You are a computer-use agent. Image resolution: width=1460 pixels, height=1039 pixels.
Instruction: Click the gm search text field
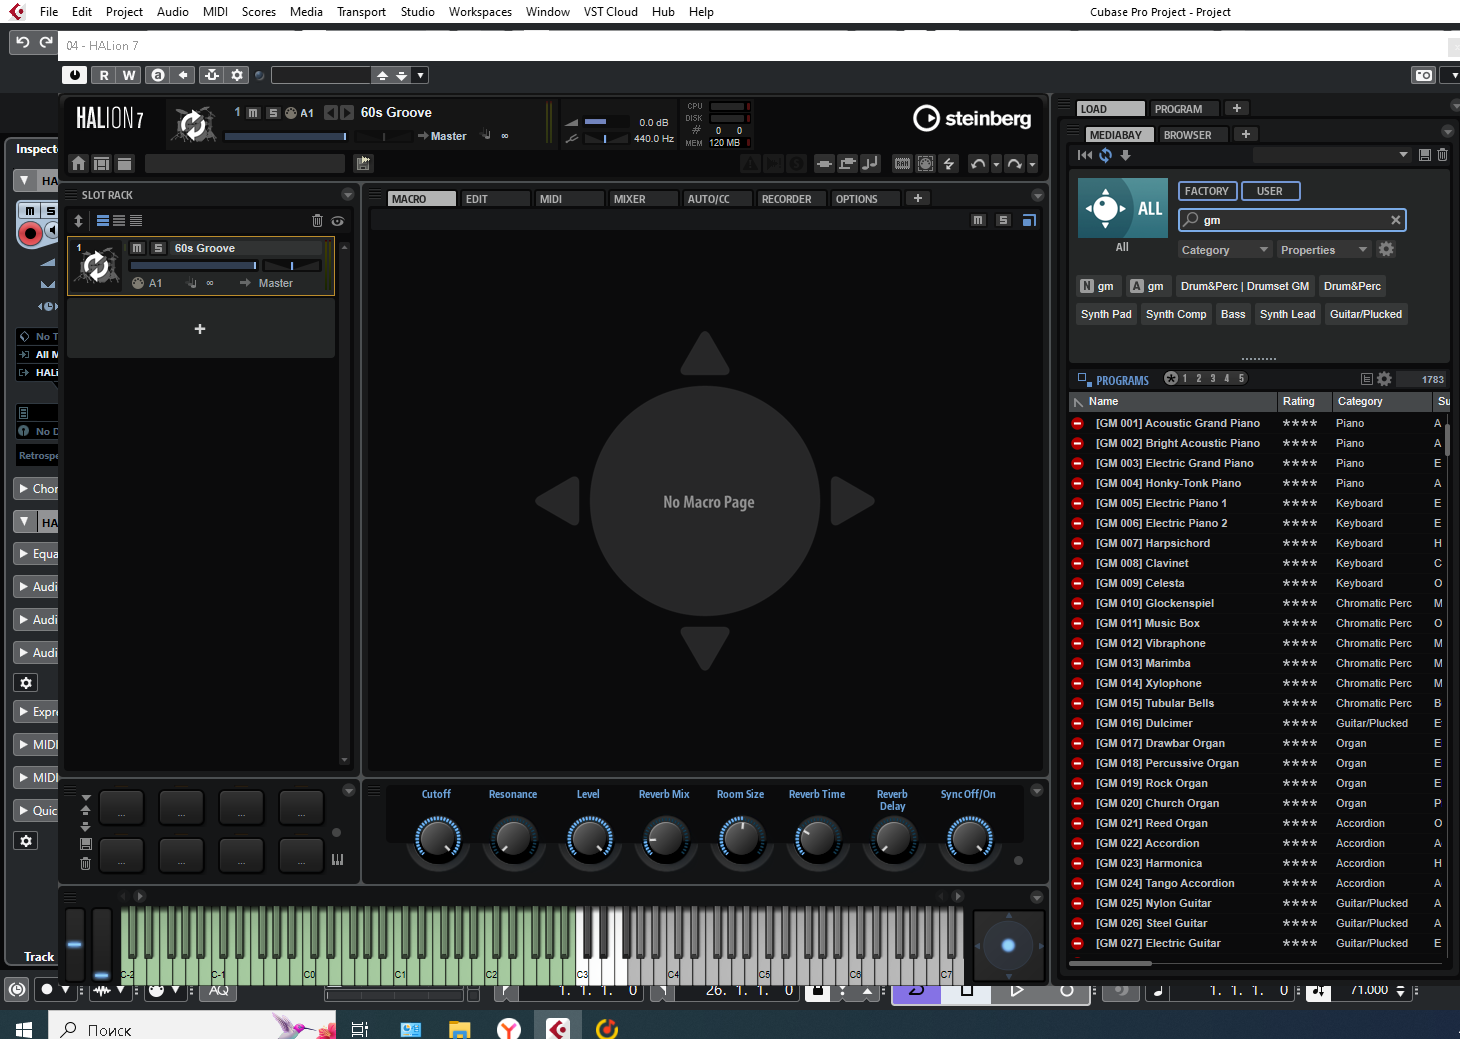[1292, 220]
